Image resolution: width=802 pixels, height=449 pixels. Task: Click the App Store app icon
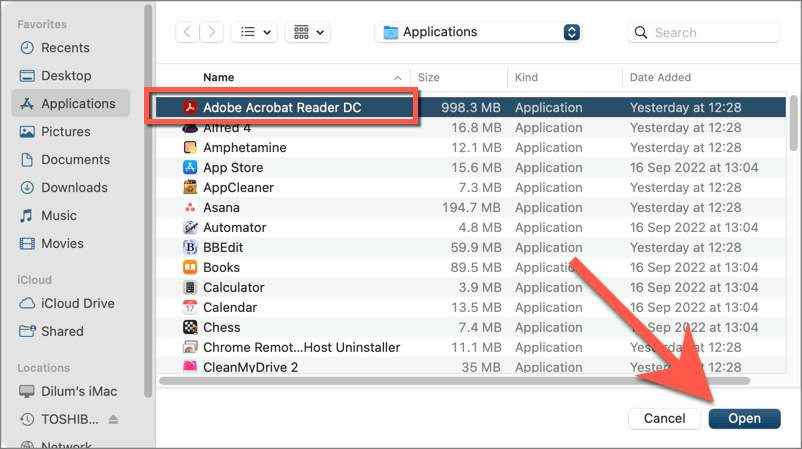tap(190, 167)
